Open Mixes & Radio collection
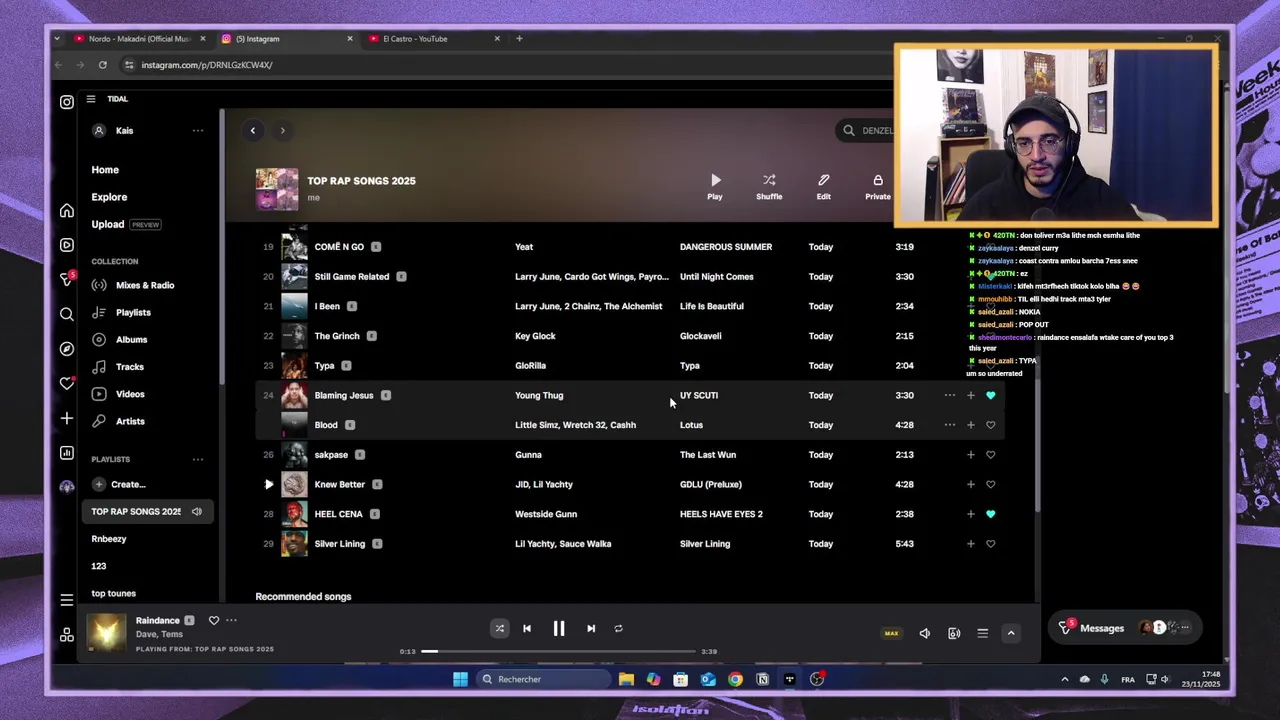The width and height of the screenshot is (1280, 720). click(x=145, y=285)
